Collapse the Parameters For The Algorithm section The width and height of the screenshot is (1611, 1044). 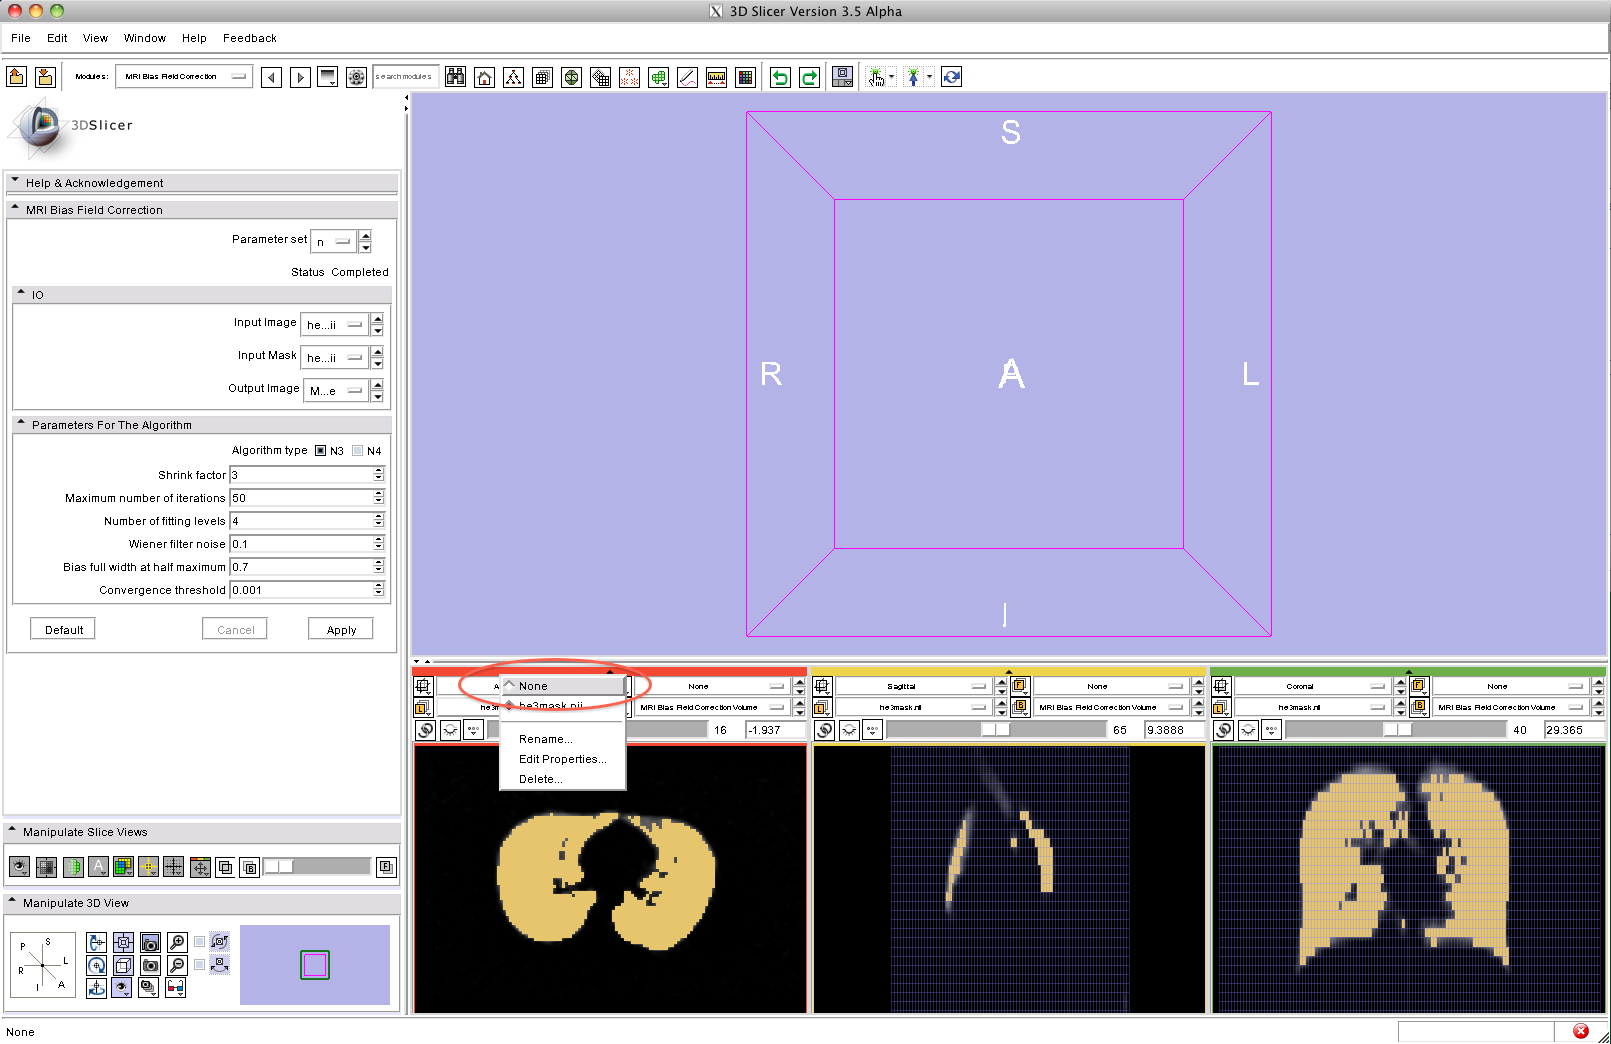(x=21, y=425)
